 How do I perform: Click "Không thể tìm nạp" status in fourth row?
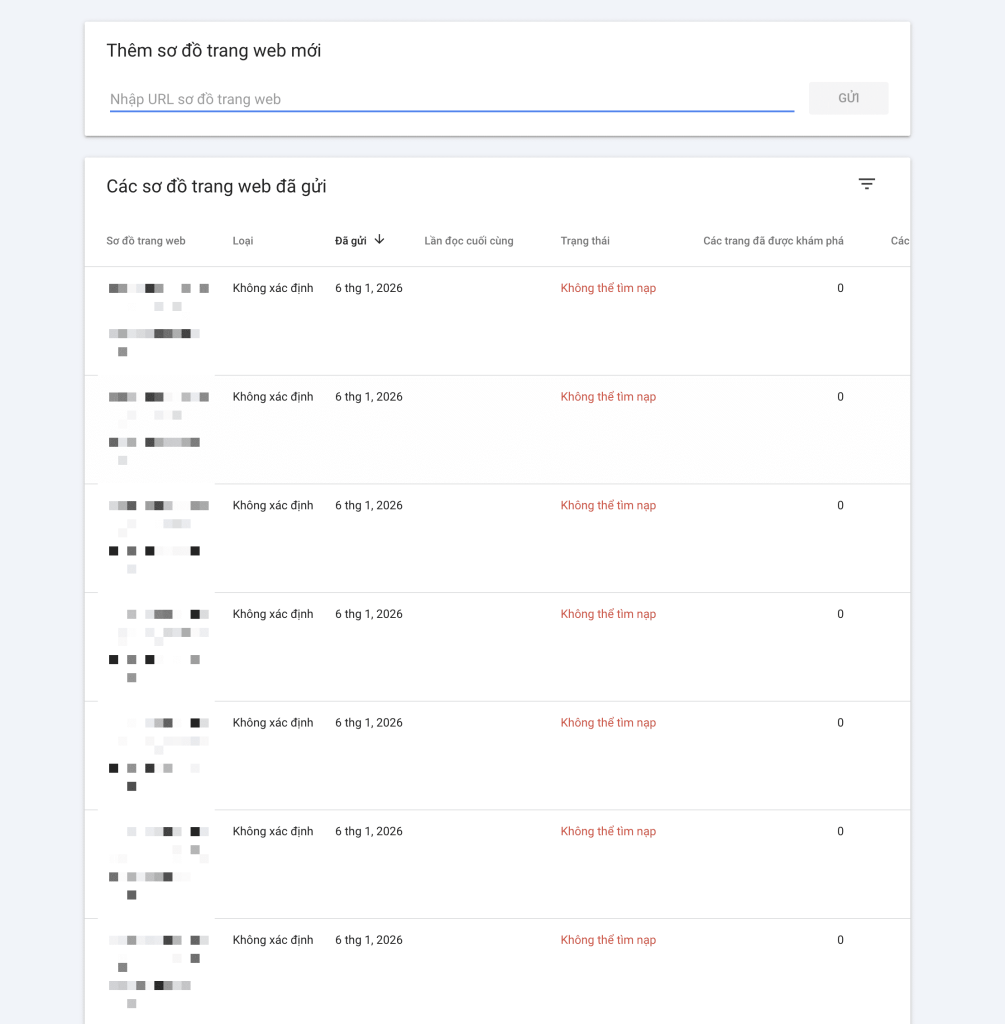pyautogui.click(x=608, y=614)
